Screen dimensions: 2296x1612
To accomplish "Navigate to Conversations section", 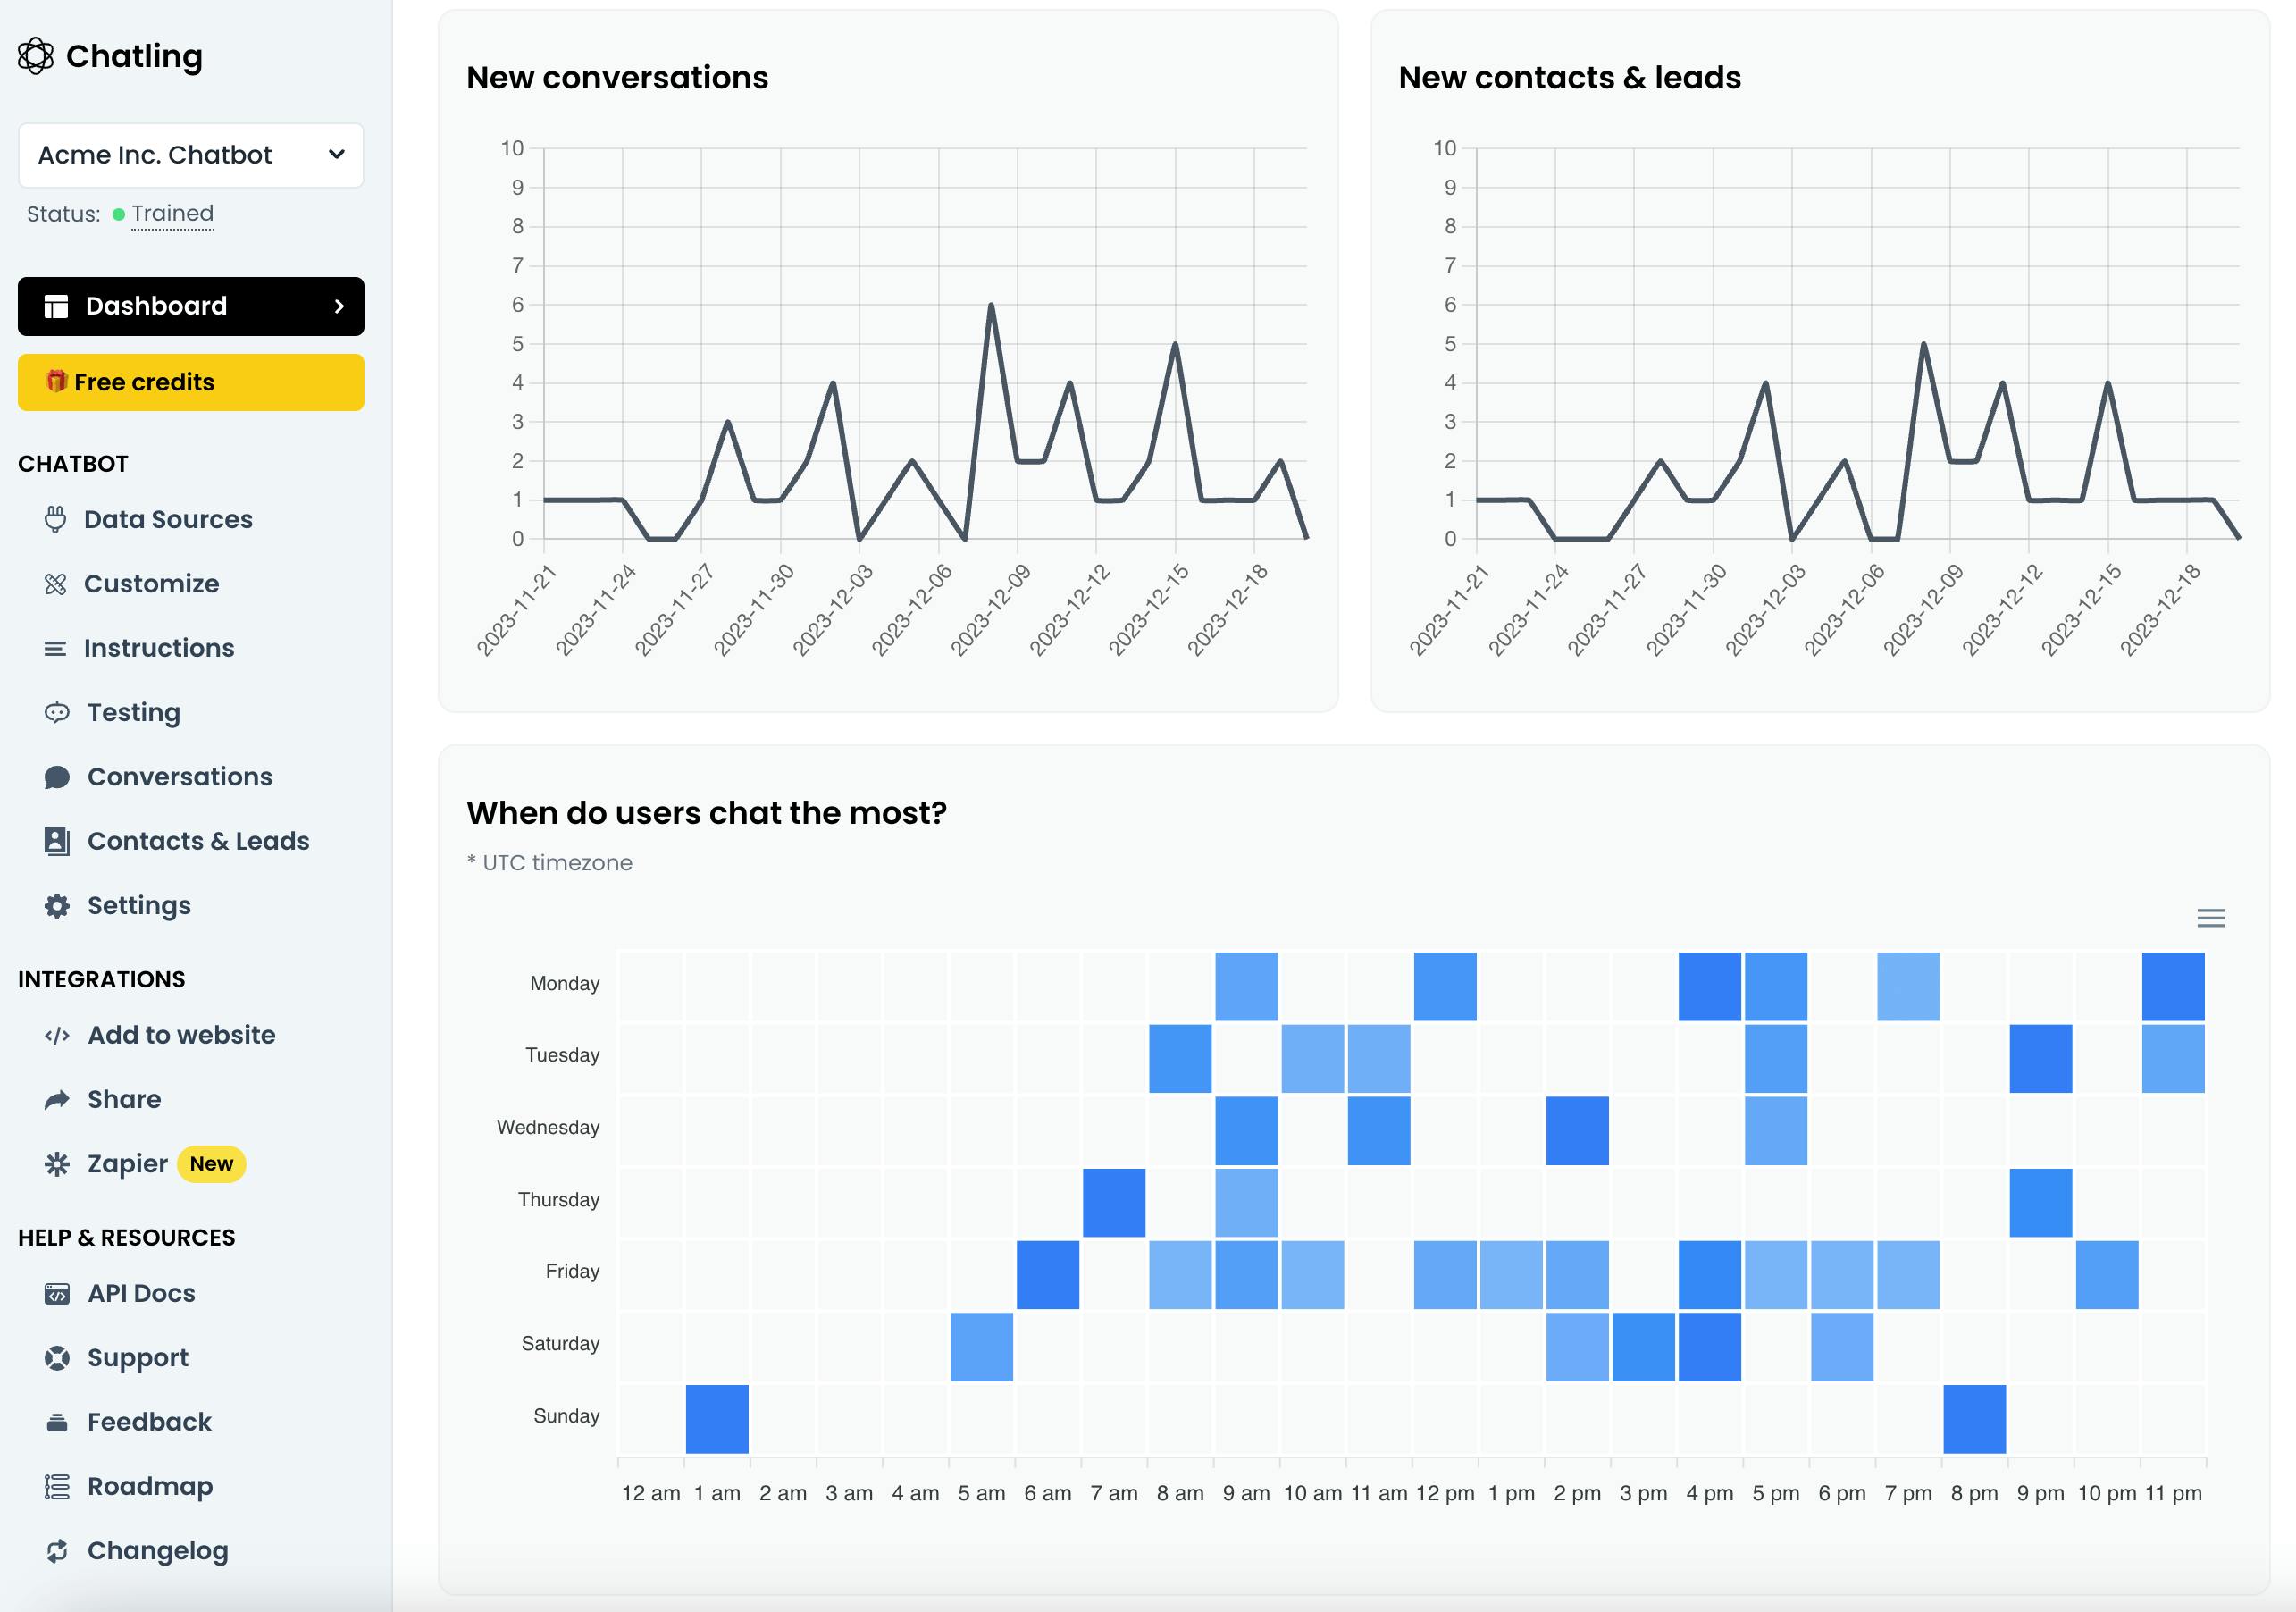I will click(180, 777).
